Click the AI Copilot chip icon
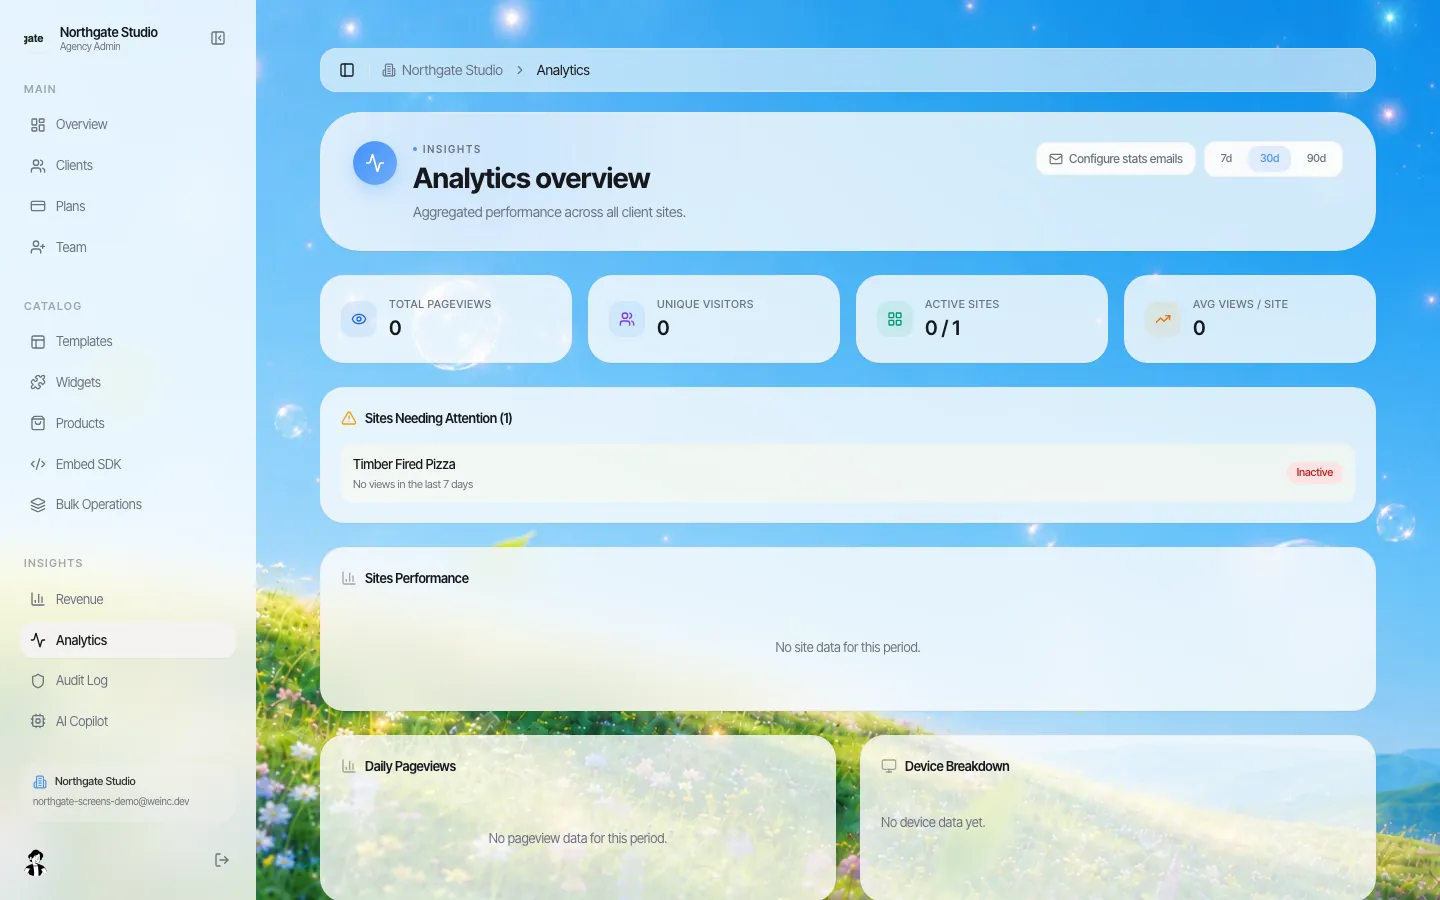The width and height of the screenshot is (1440, 900). (38, 722)
